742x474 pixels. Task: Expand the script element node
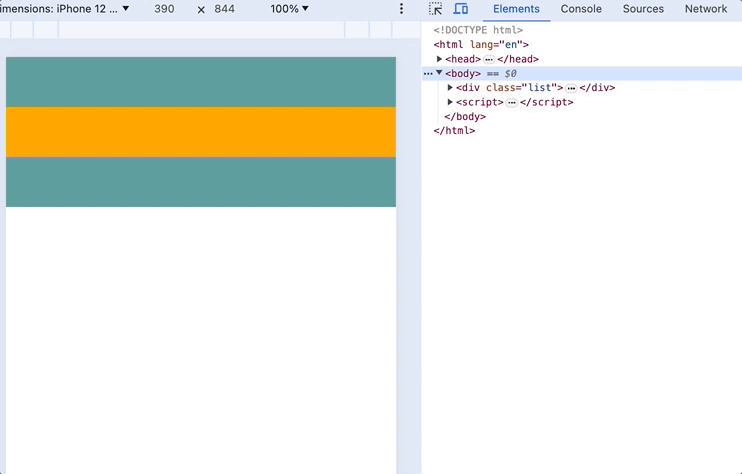click(x=450, y=102)
